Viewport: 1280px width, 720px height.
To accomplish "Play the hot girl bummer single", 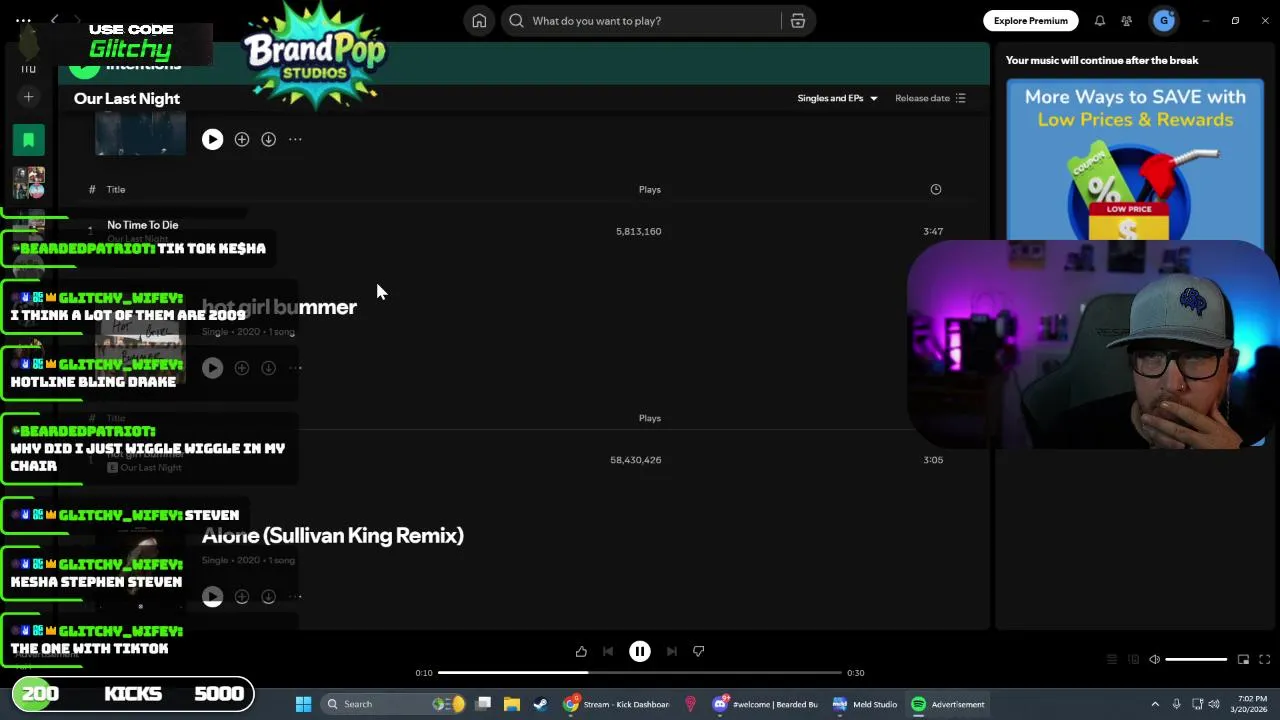I will click(x=212, y=368).
